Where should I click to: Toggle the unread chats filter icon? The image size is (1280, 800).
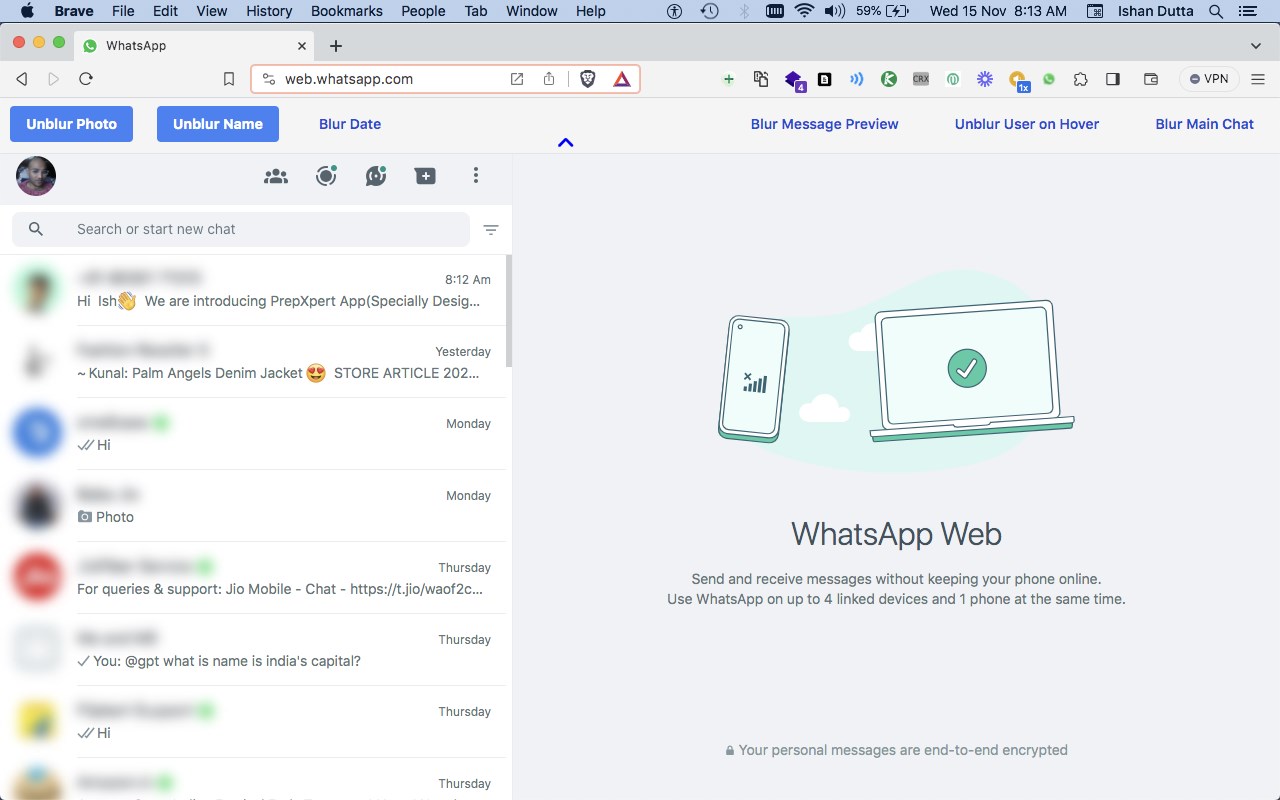point(491,230)
